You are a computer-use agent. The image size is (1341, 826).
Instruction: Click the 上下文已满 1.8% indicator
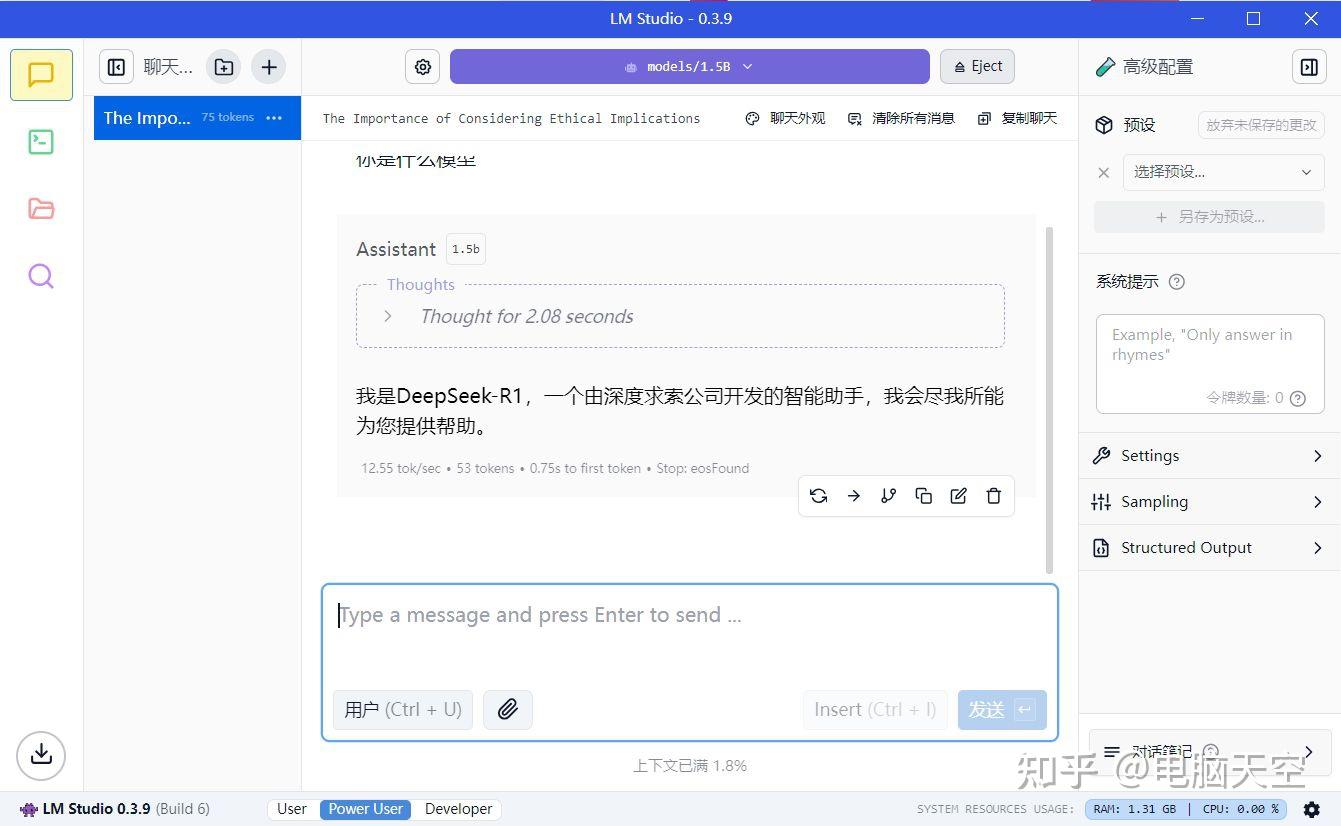pos(690,766)
